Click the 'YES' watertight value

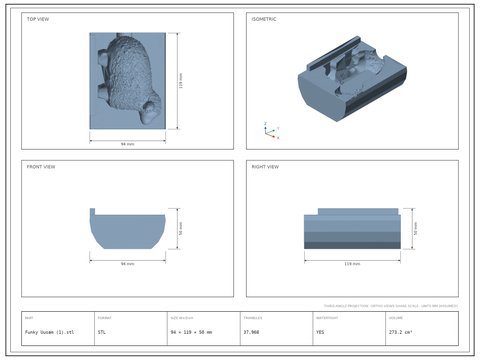coord(320,332)
